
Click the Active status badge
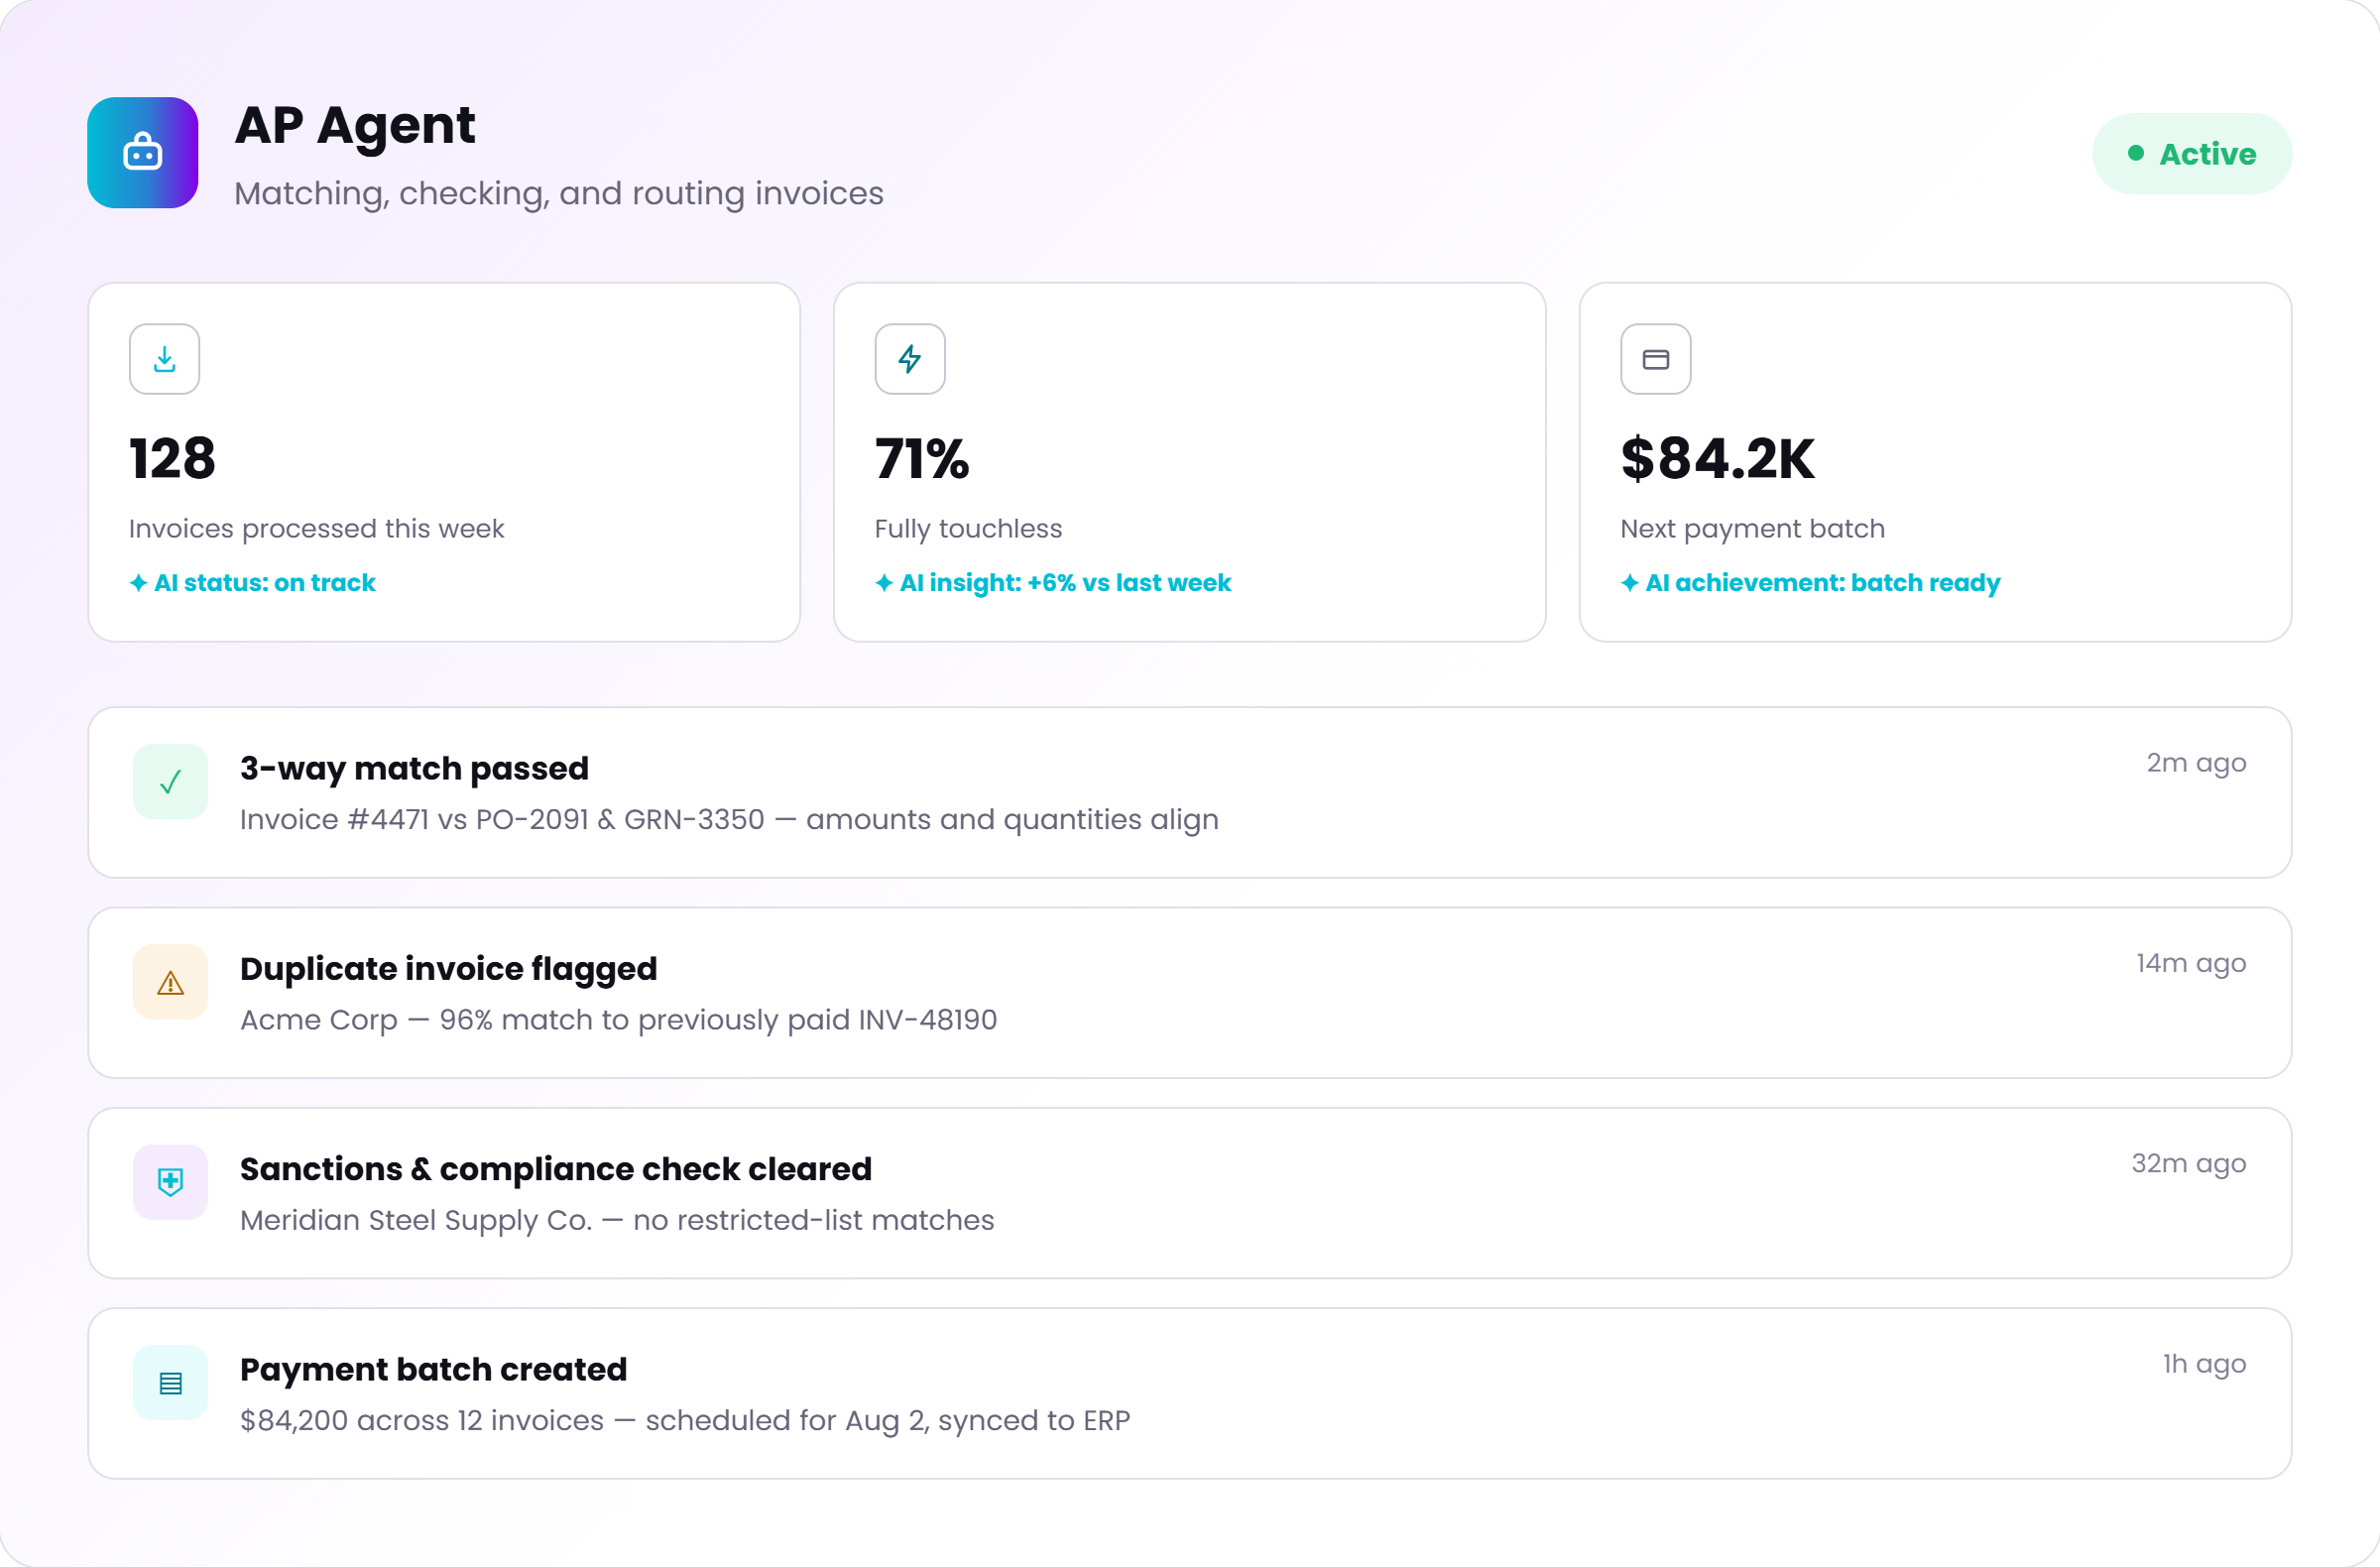click(x=2192, y=154)
